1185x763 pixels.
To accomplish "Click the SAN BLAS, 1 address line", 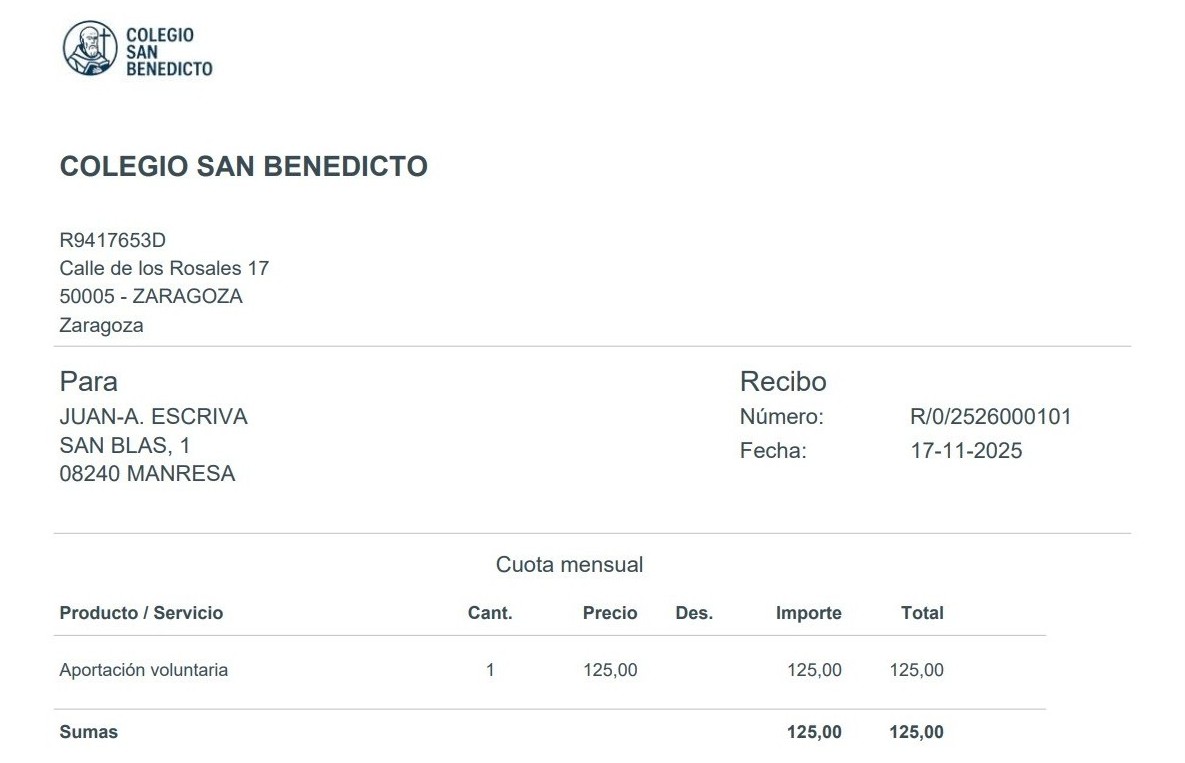I will point(125,445).
